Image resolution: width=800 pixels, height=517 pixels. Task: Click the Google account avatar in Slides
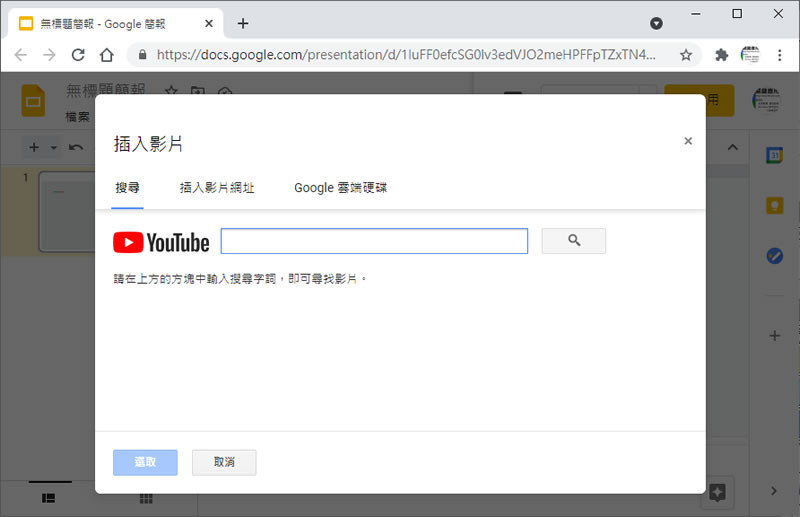click(x=766, y=100)
